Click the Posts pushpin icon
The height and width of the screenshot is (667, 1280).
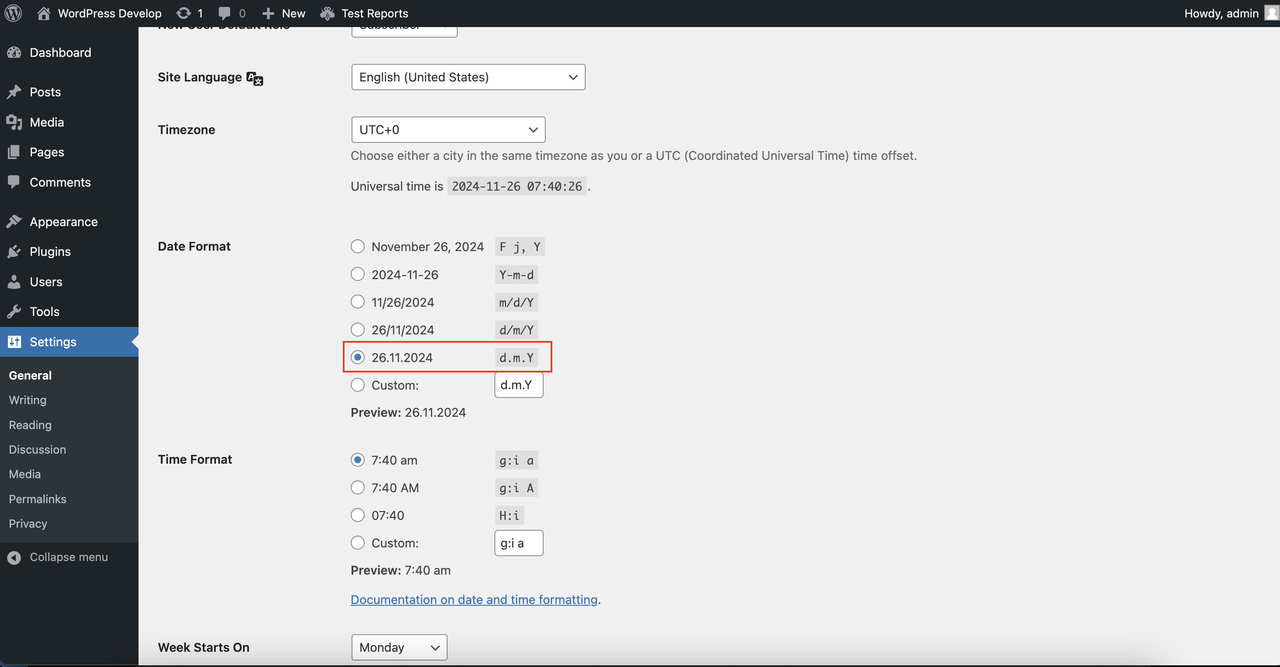click(x=14, y=92)
